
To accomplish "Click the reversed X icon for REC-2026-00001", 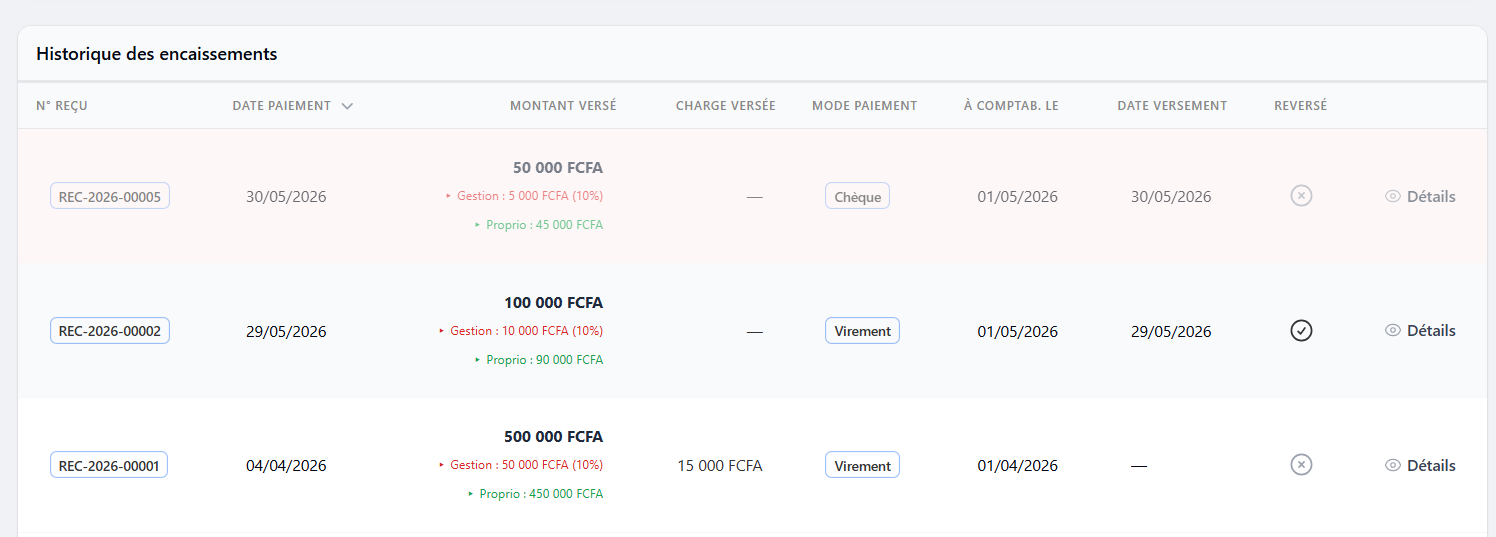I will point(1300,465).
